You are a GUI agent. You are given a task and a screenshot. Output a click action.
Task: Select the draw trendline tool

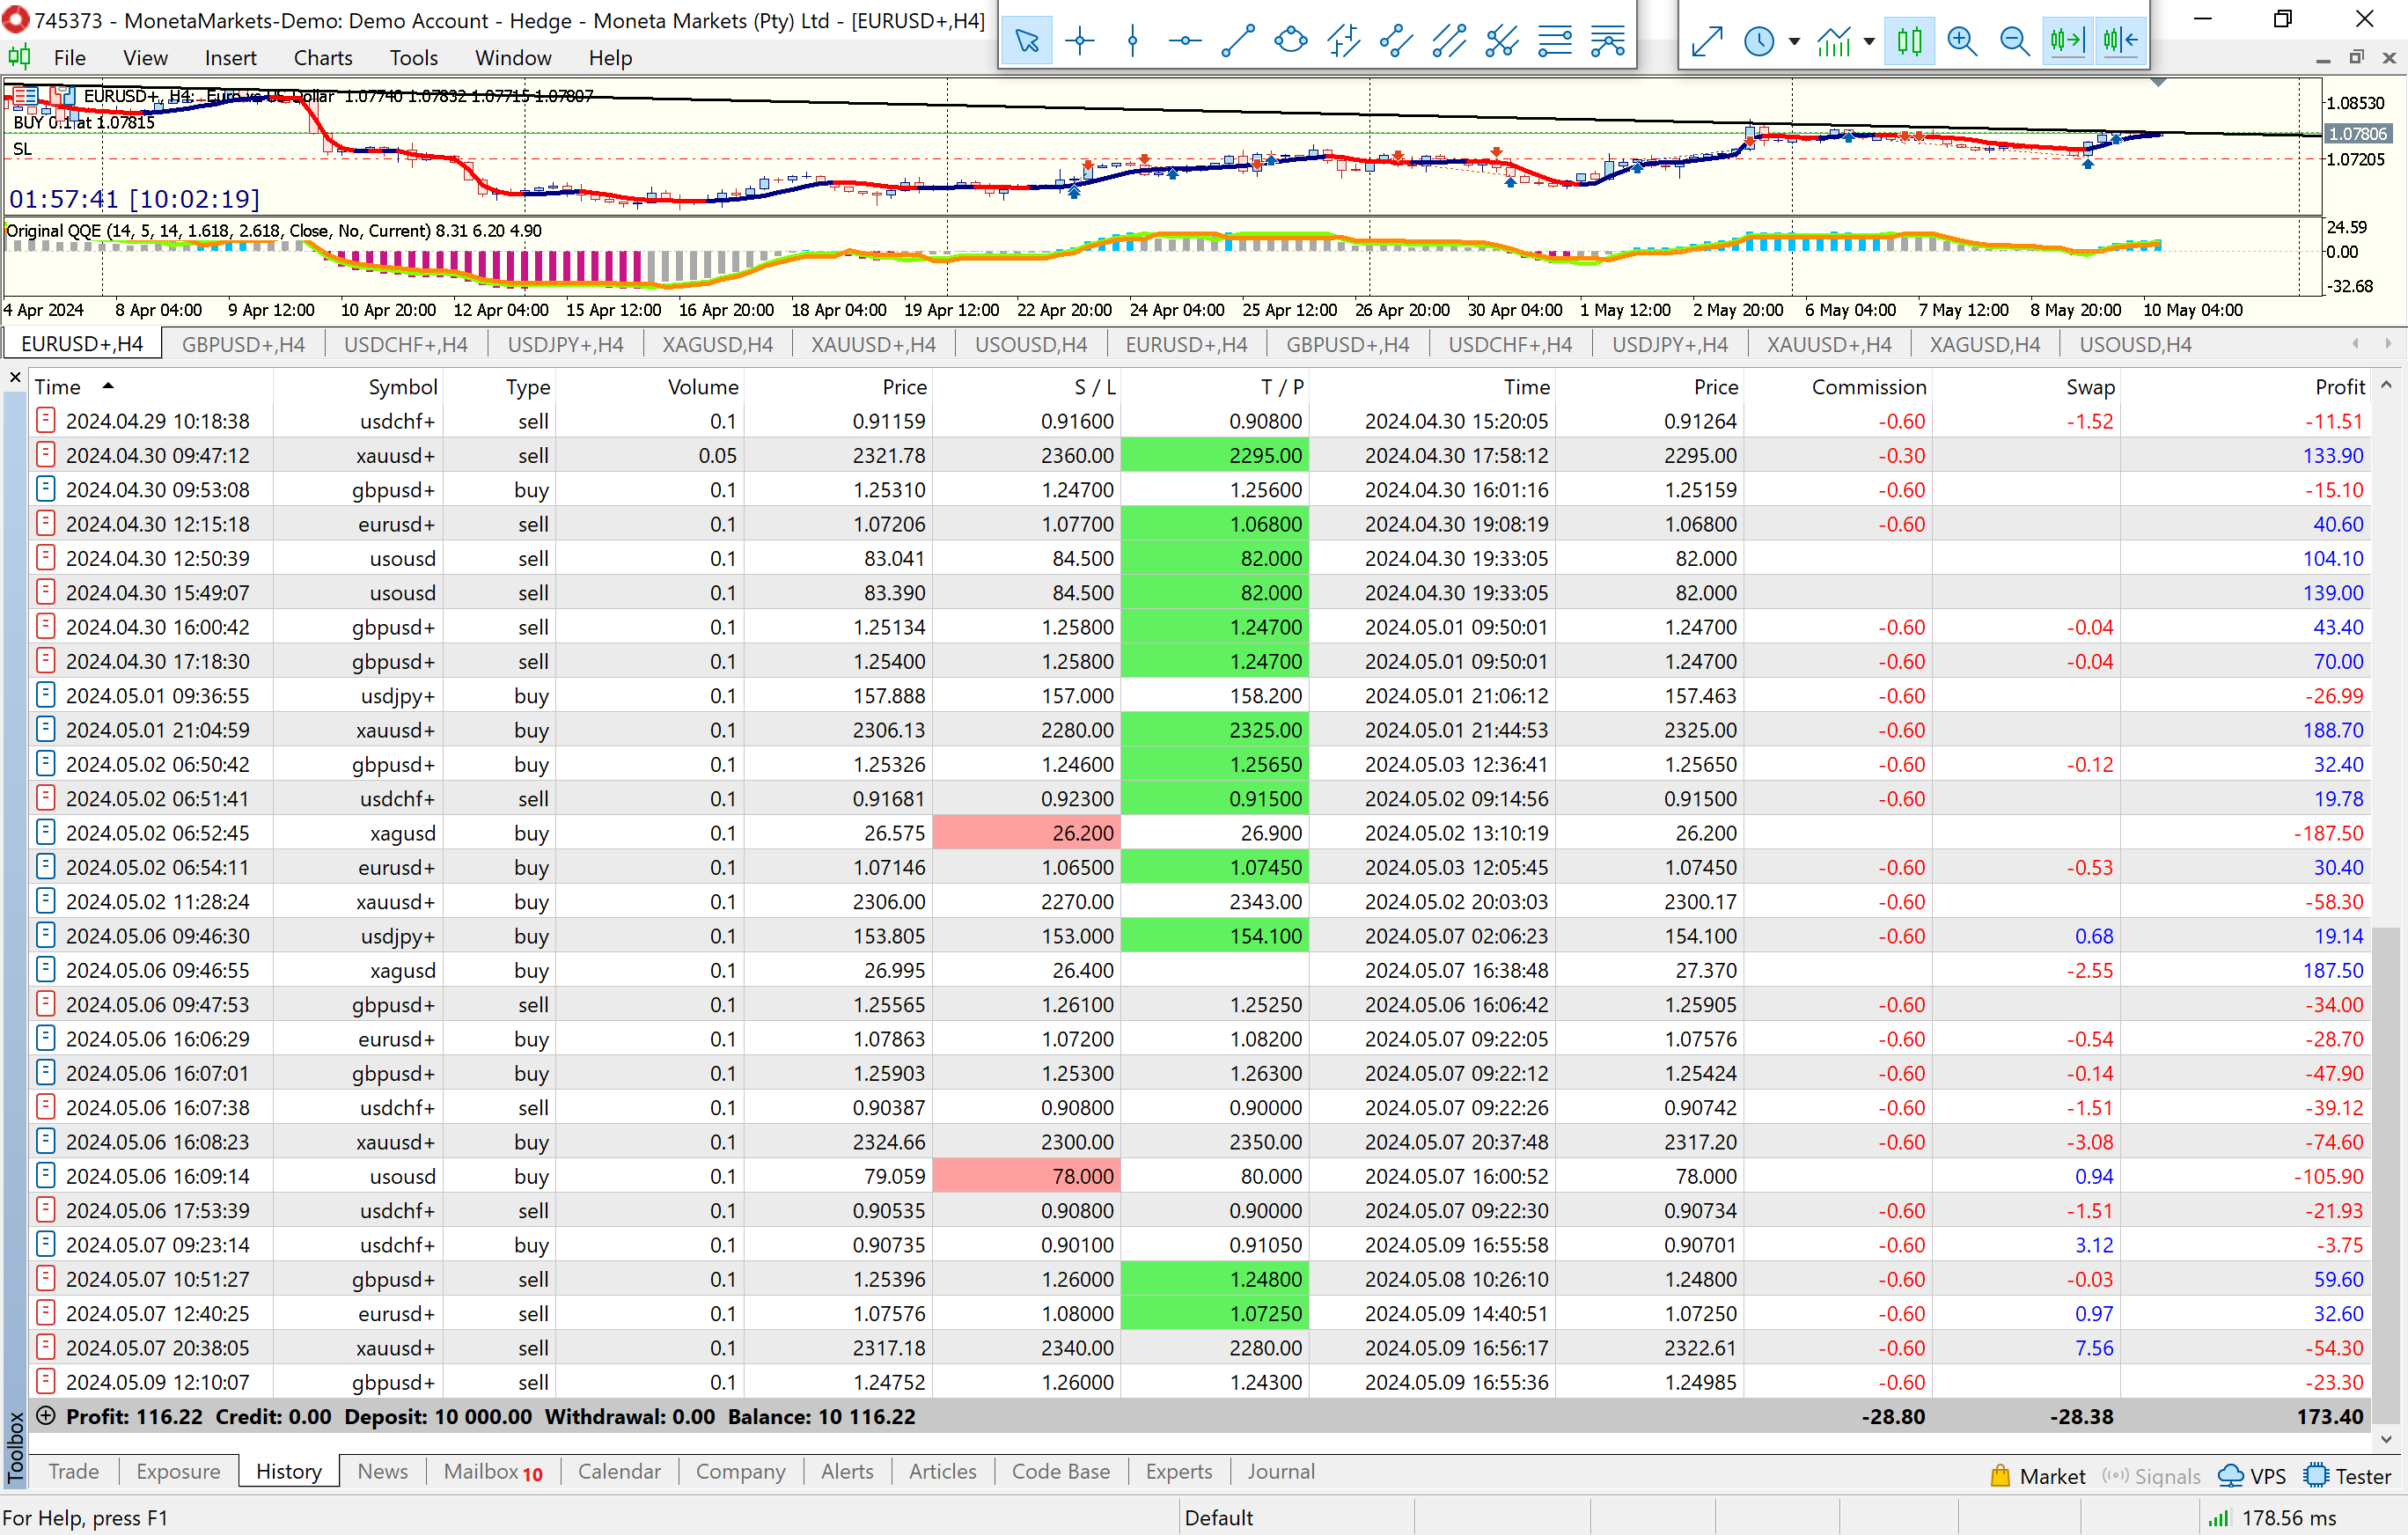point(1238,41)
